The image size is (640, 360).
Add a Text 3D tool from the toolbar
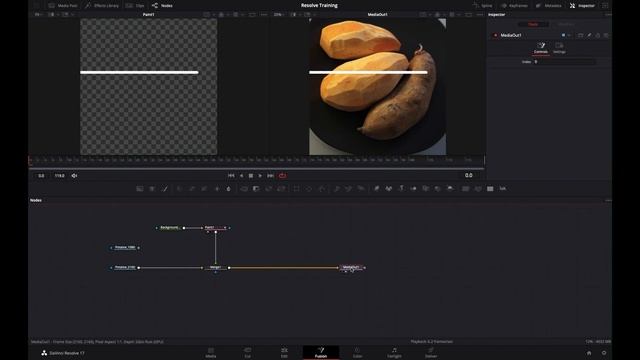[401, 189]
